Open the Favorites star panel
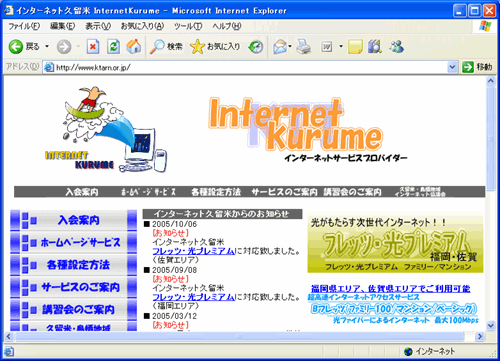Viewport: 500px width, 361px height. click(197, 47)
